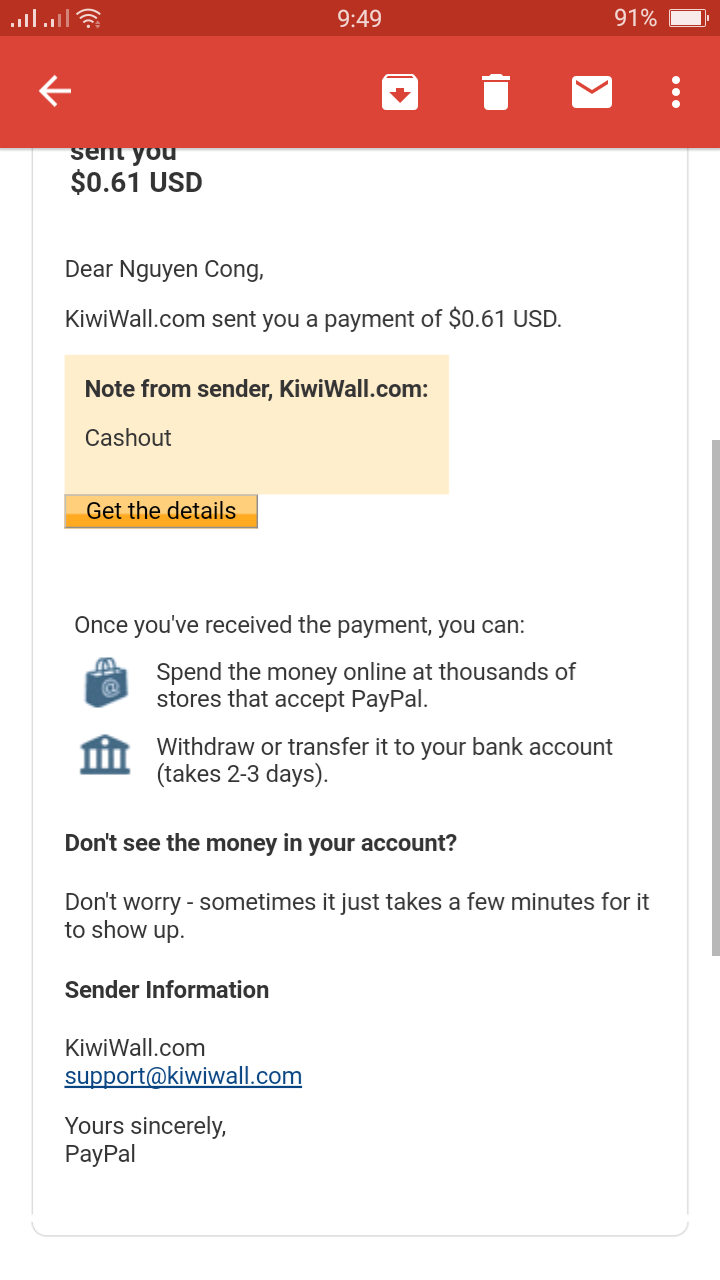
Task: Tap the 91% battery percentage text
Action: pos(635,18)
